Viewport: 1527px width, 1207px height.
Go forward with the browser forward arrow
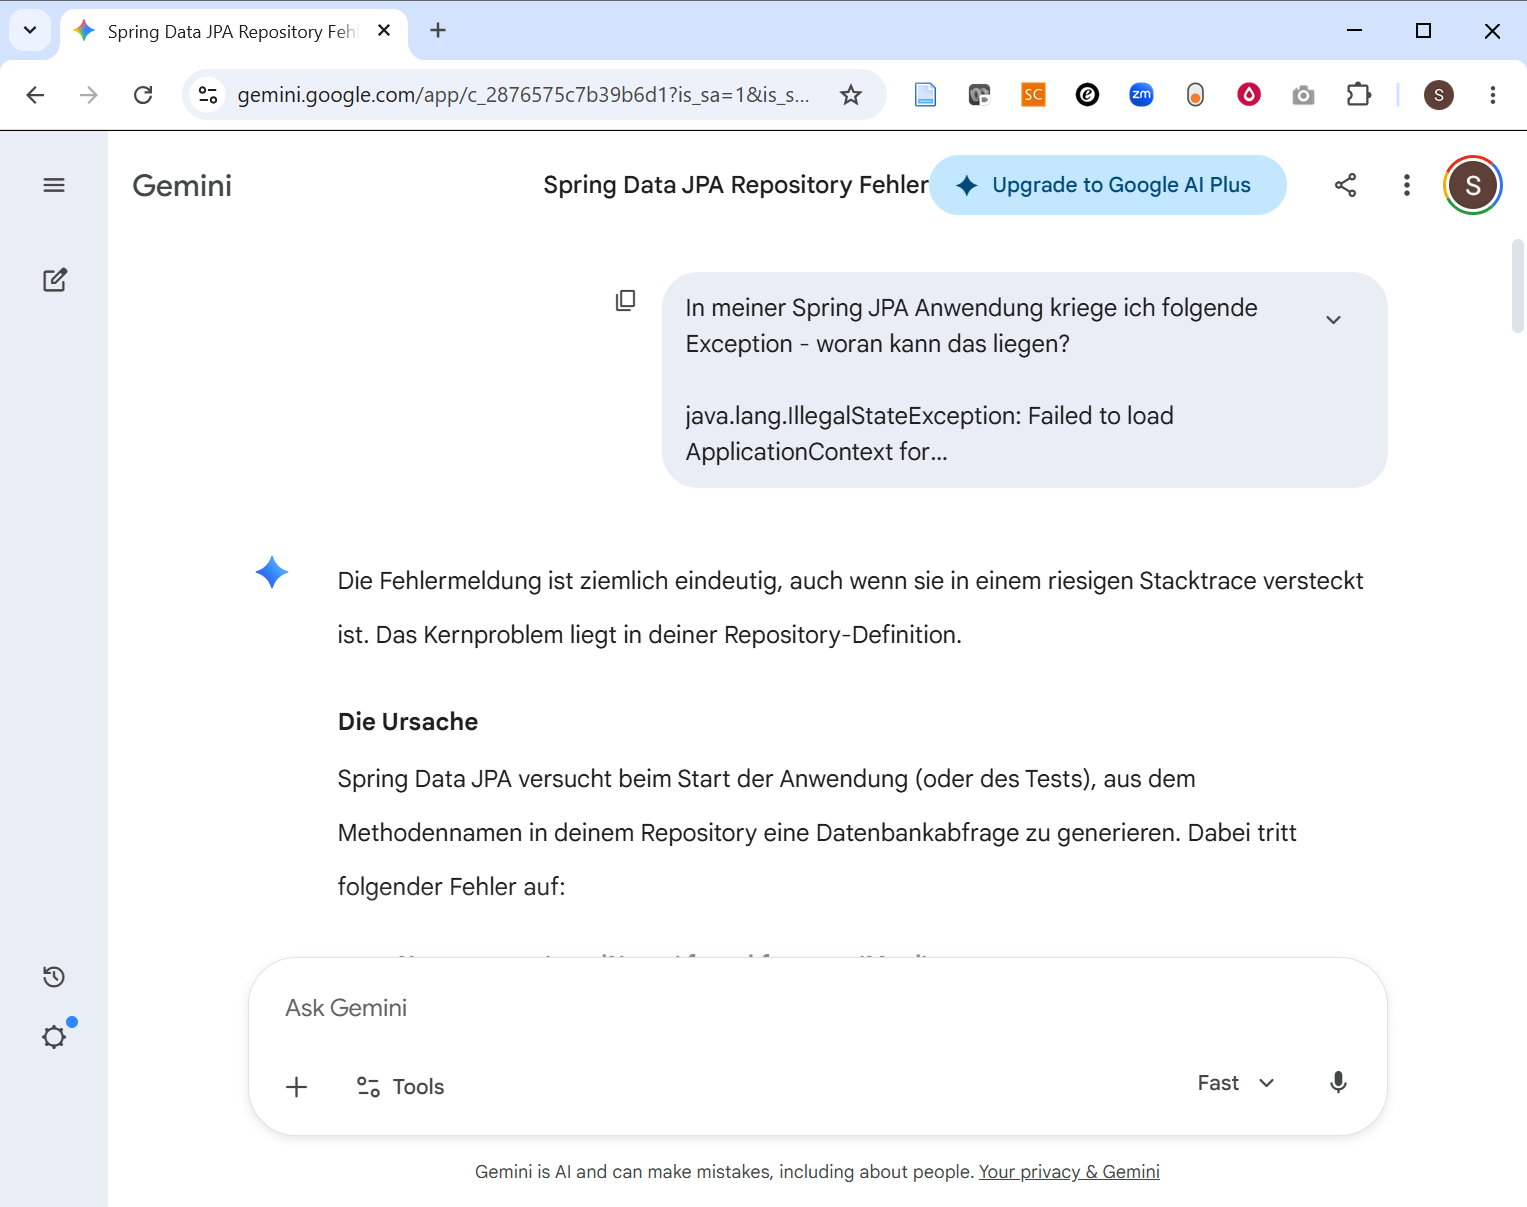(x=89, y=95)
